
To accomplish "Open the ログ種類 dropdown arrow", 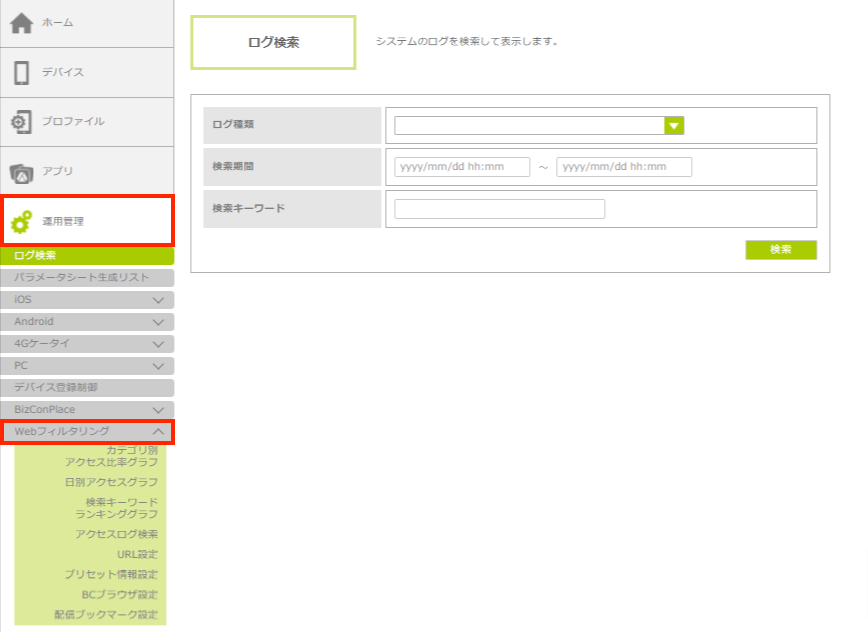I will click(x=674, y=125).
